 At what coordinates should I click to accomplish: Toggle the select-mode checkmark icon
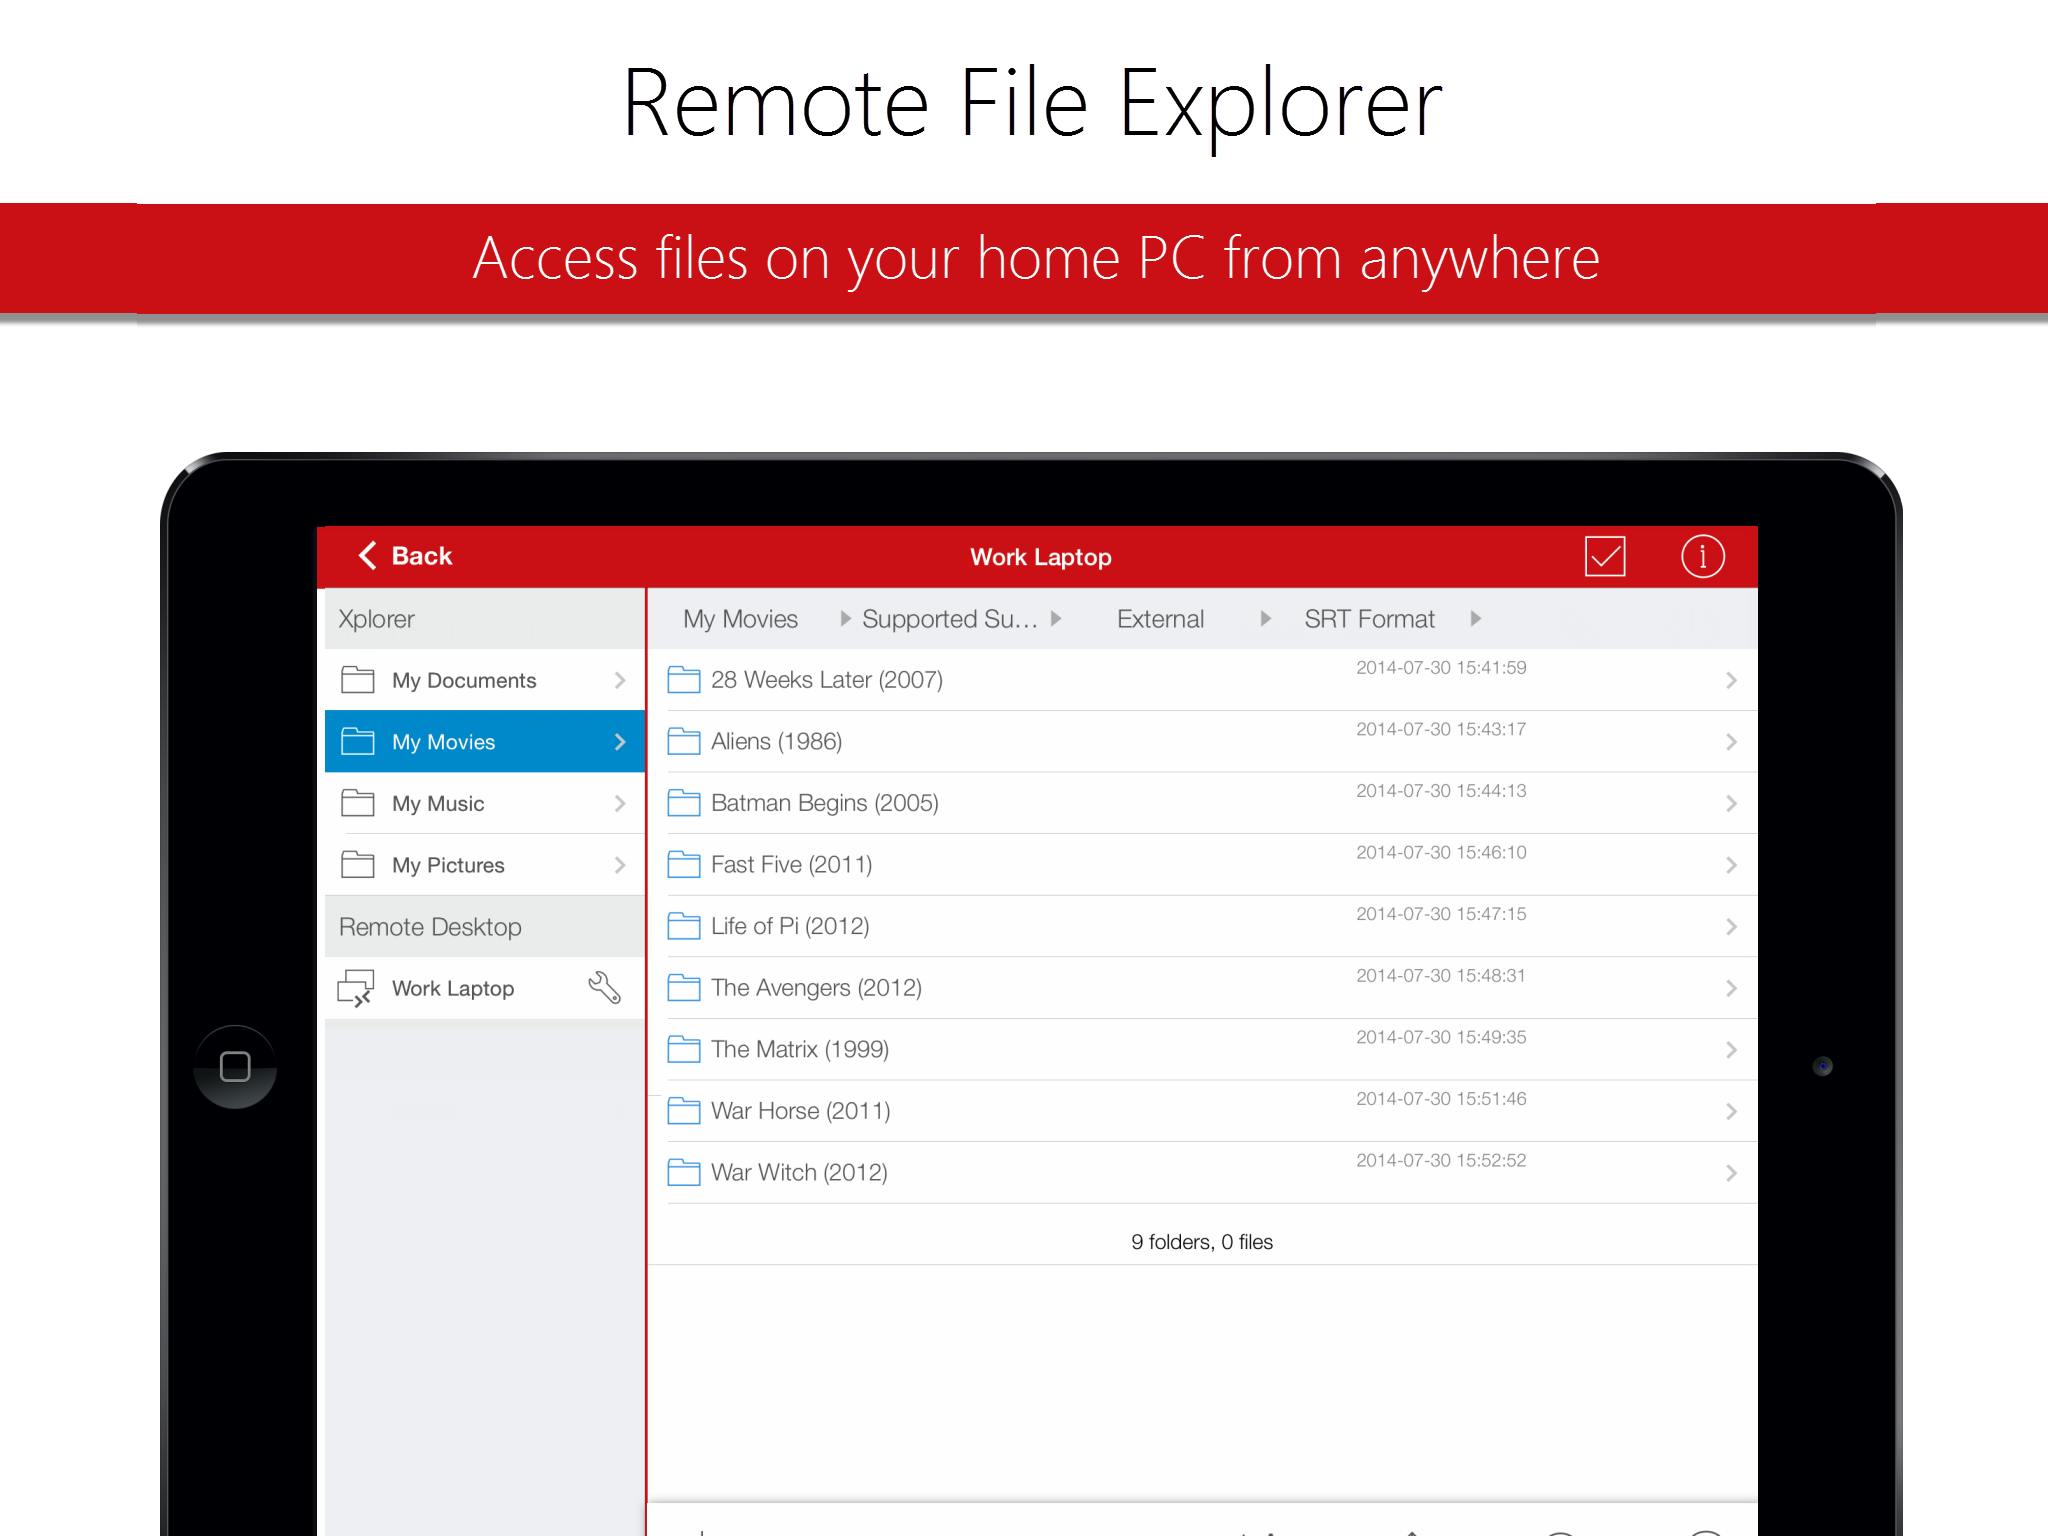pyautogui.click(x=1605, y=556)
